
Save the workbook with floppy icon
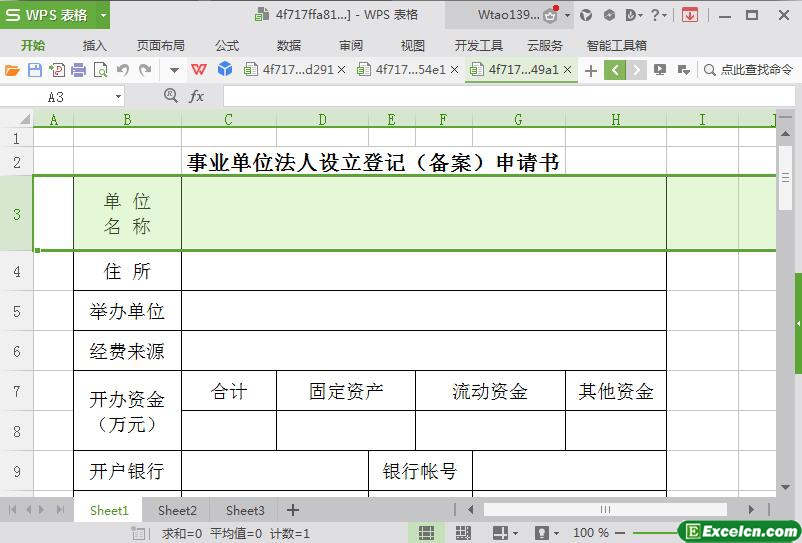tap(34, 70)
